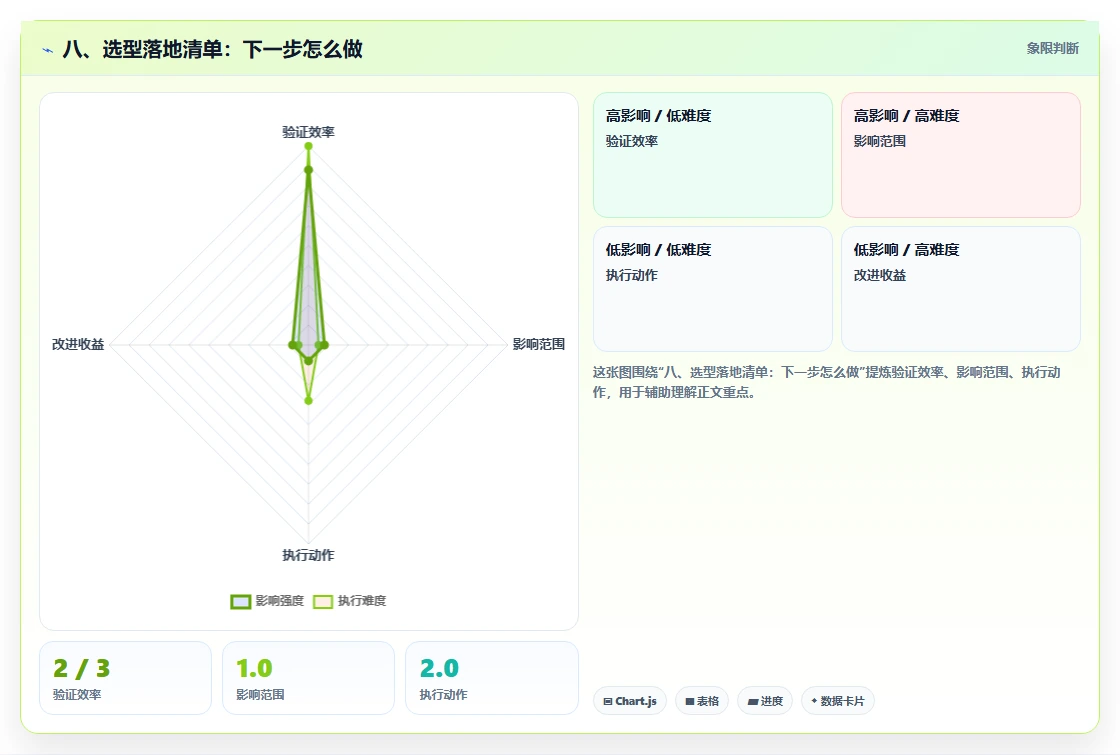This screenshot has height=755, width=1120.
Task: Click the 进度 tag icon
Action: [x=753, y=701]
